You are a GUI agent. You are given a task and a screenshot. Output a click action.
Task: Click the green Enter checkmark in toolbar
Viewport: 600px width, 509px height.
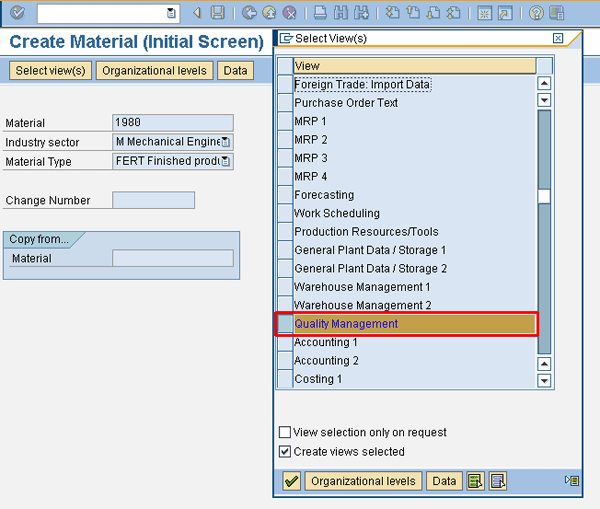(x=17, y=13)
